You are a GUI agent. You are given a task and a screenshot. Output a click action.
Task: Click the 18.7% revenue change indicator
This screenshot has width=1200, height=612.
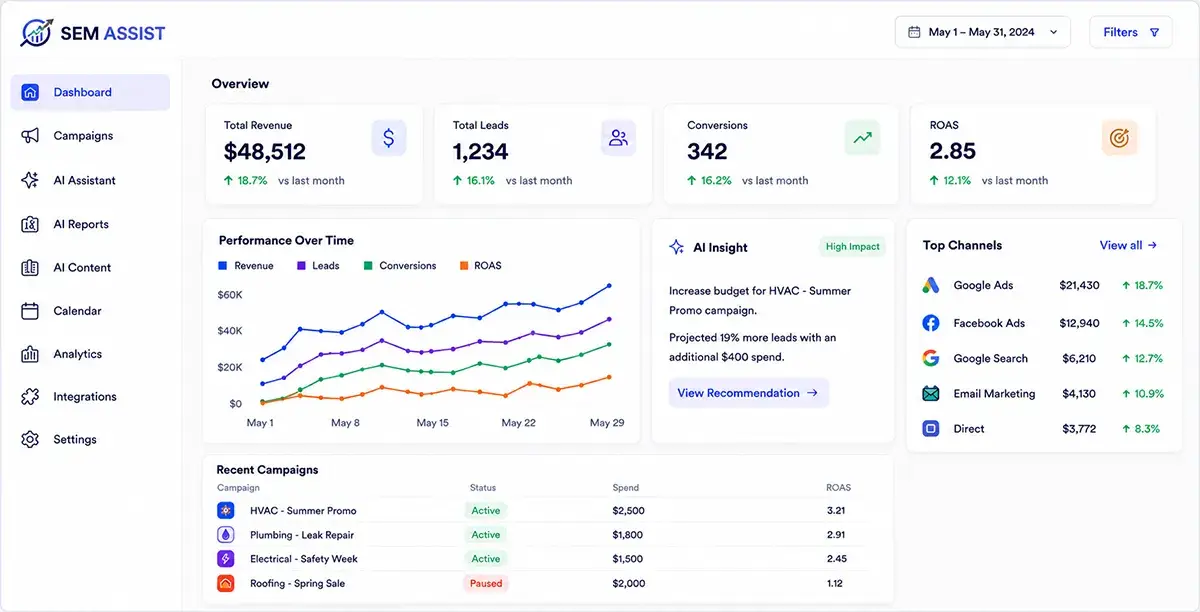(246, 181)
